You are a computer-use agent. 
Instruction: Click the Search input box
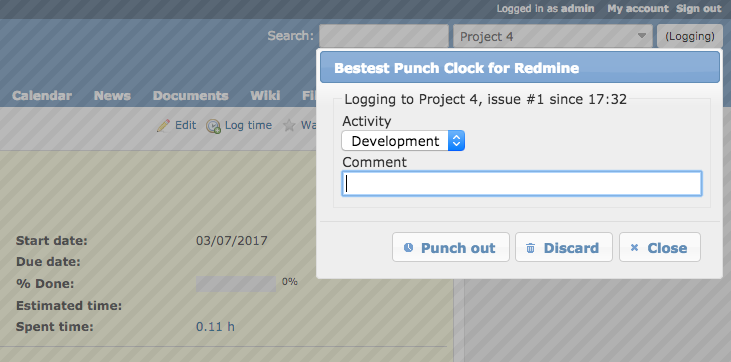384,36
